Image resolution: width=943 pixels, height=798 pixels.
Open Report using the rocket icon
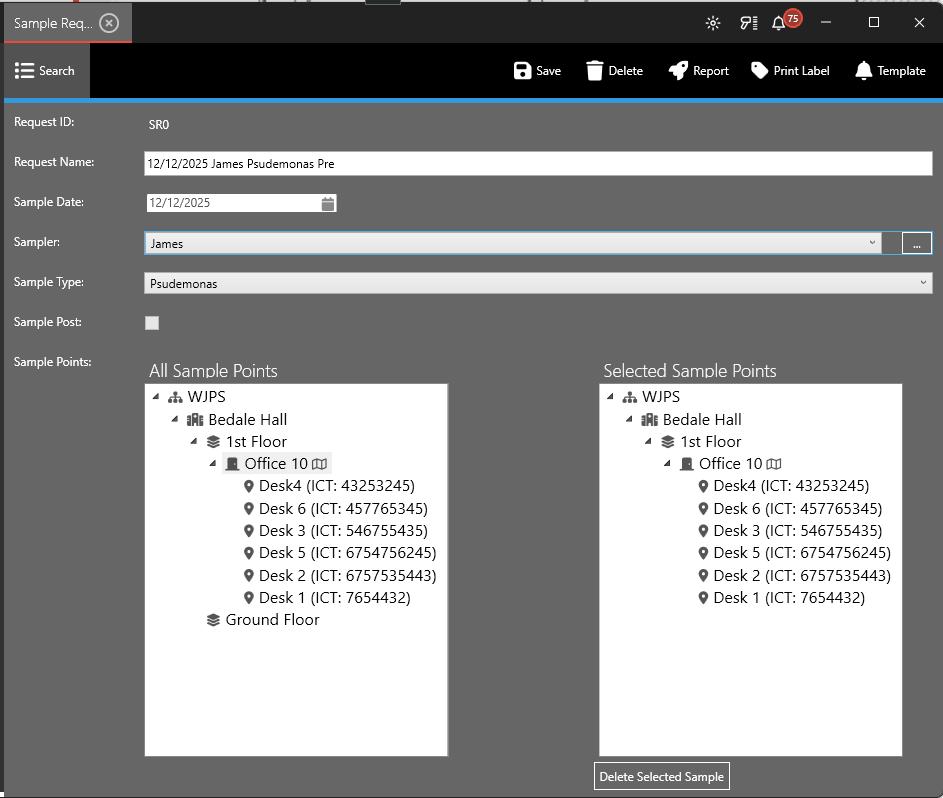(x=678, y=70)
